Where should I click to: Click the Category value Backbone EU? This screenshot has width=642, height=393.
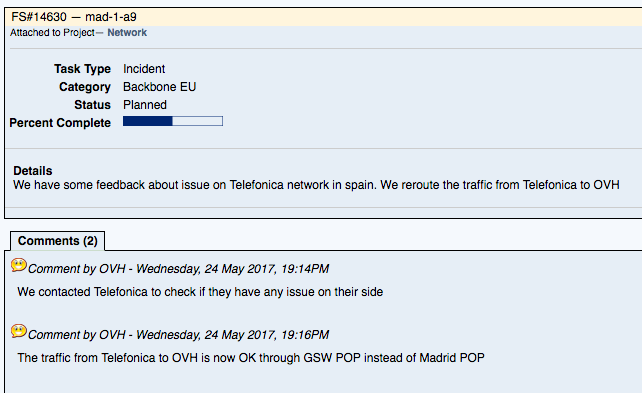pos(160,87)
